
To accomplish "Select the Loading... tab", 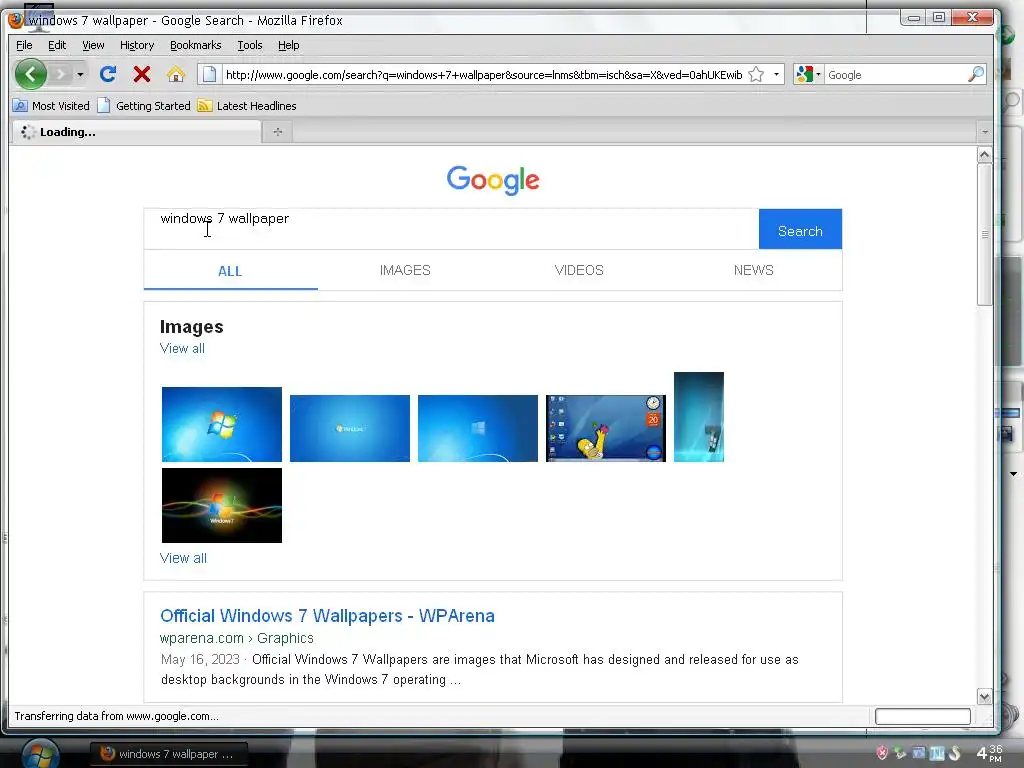I will pyautogui.click(x=136, y=132).
